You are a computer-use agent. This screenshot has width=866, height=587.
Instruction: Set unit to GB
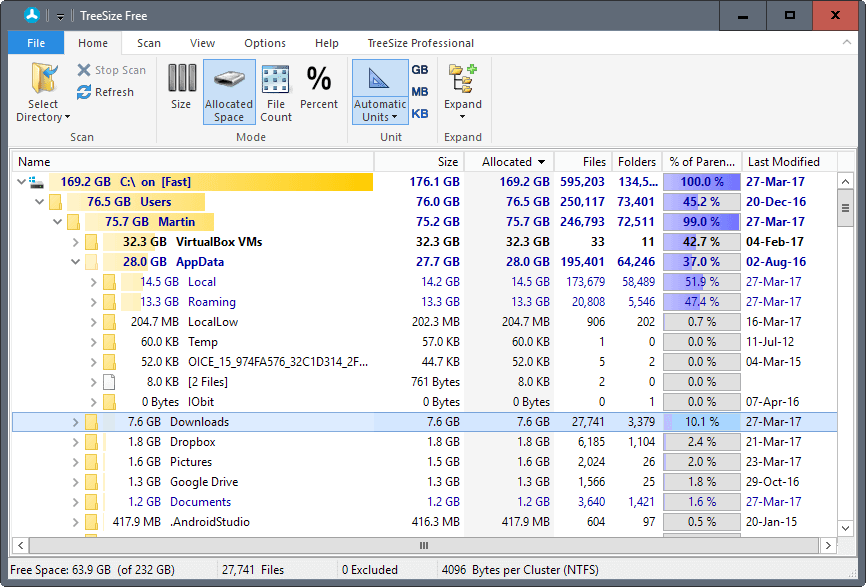click(420, 70)
